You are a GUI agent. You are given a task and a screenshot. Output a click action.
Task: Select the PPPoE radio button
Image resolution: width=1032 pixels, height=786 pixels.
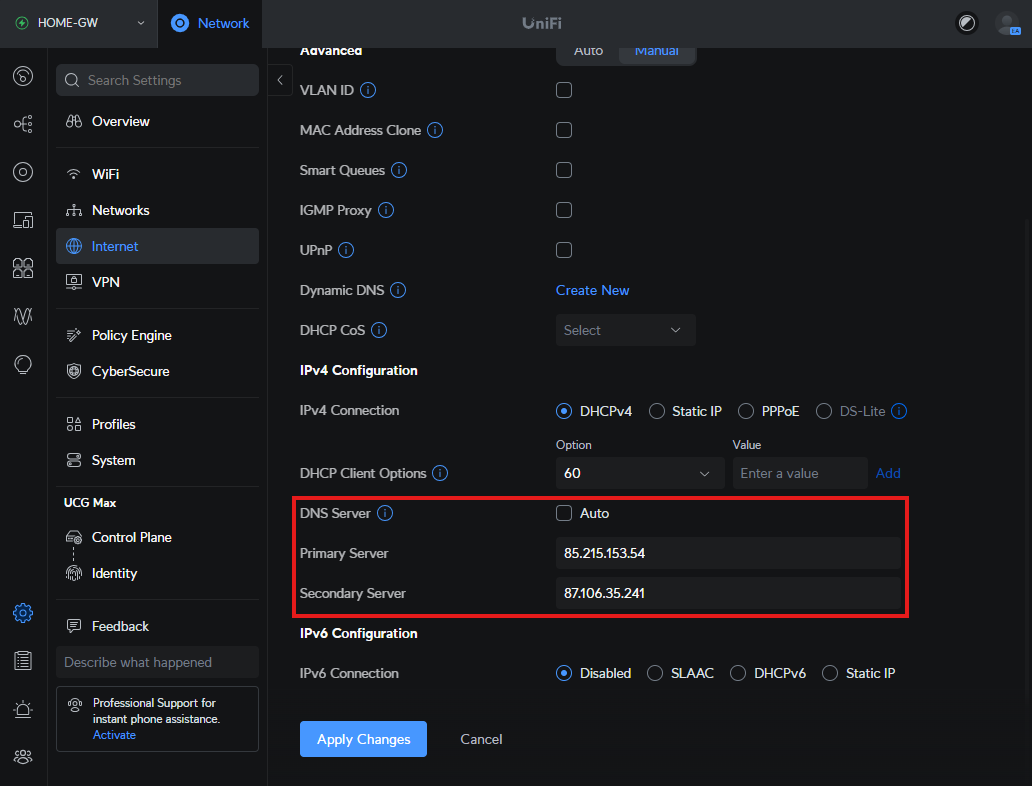745,411
